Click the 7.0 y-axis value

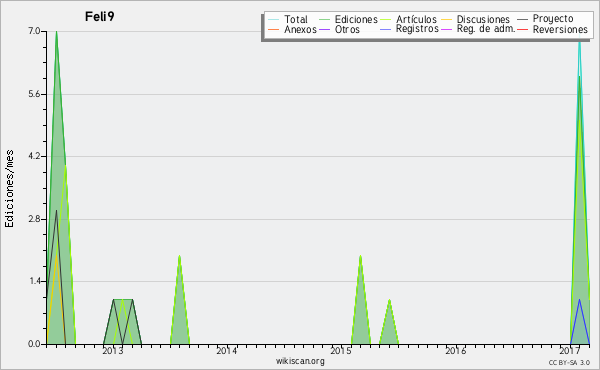(x=34, y=31)
